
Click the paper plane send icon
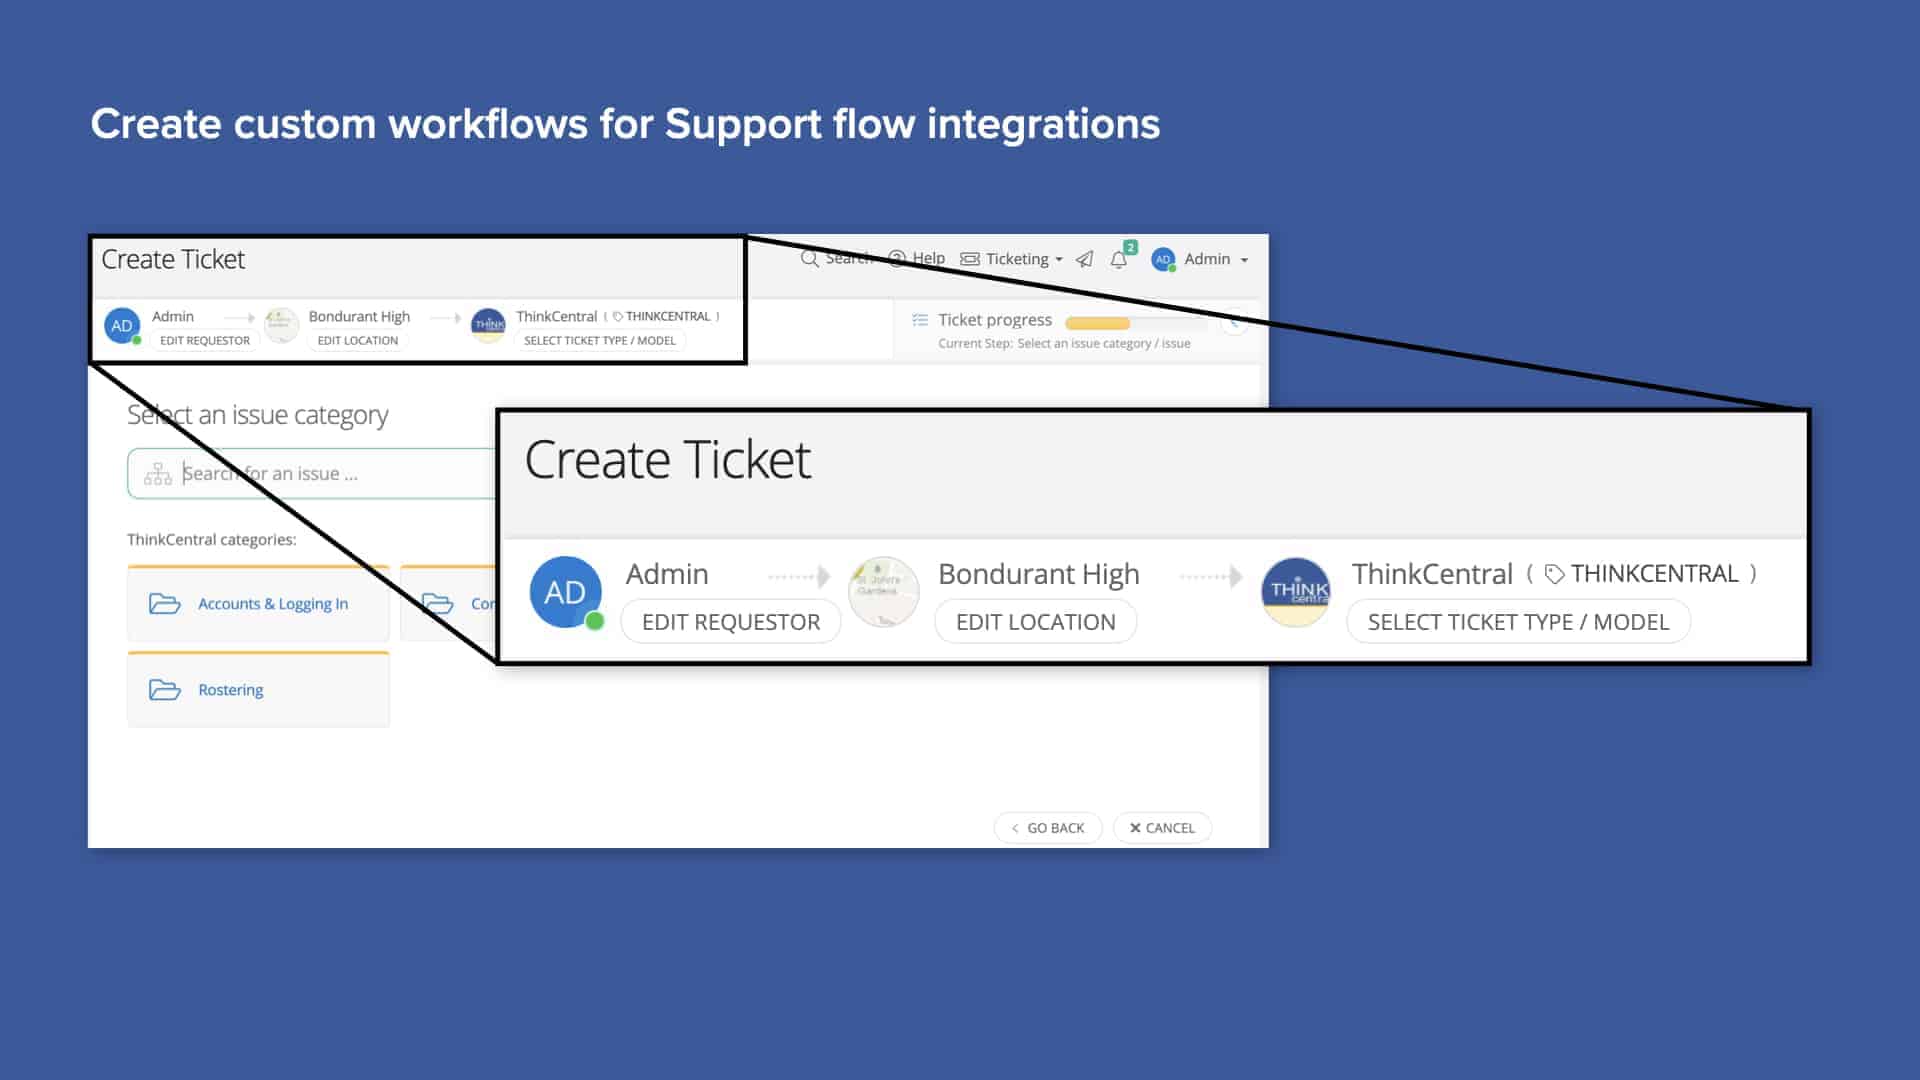[x=1085, y=258]
